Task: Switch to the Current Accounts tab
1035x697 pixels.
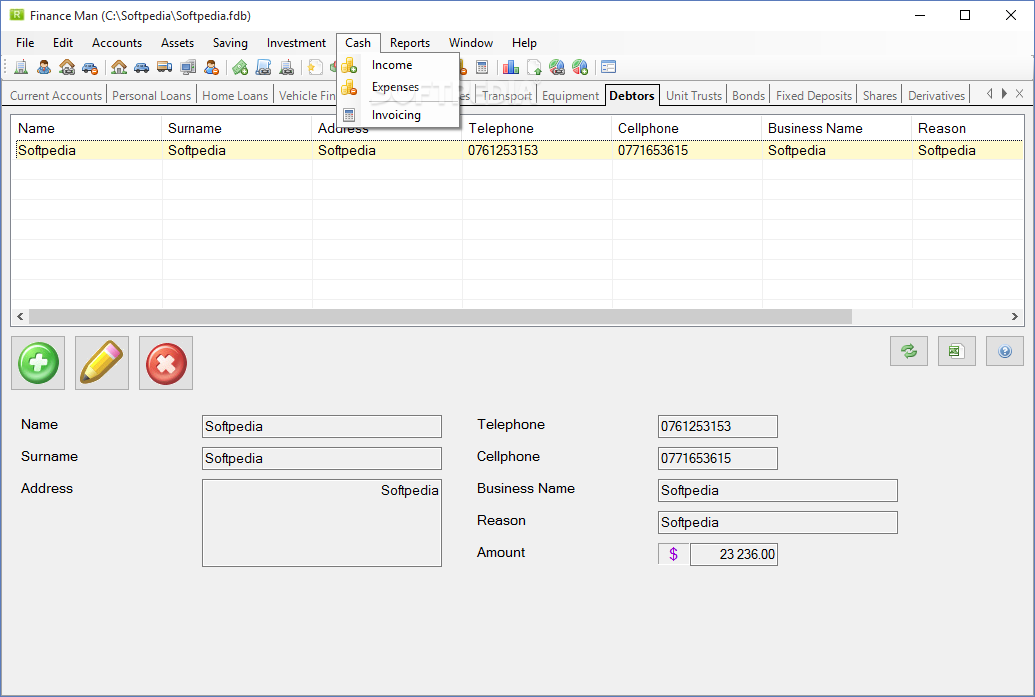Action: pyautogui.click(x=56, y=96)
